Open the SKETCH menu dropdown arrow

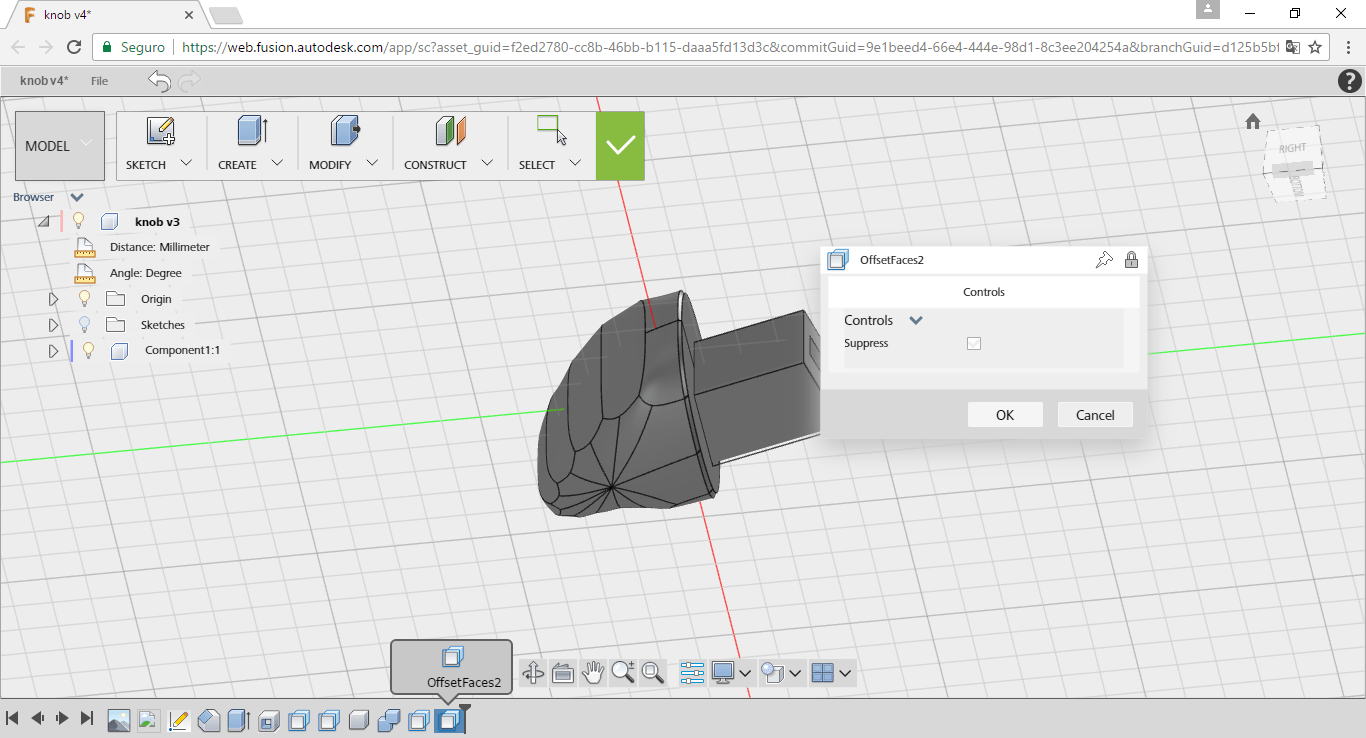pos(185,163)
